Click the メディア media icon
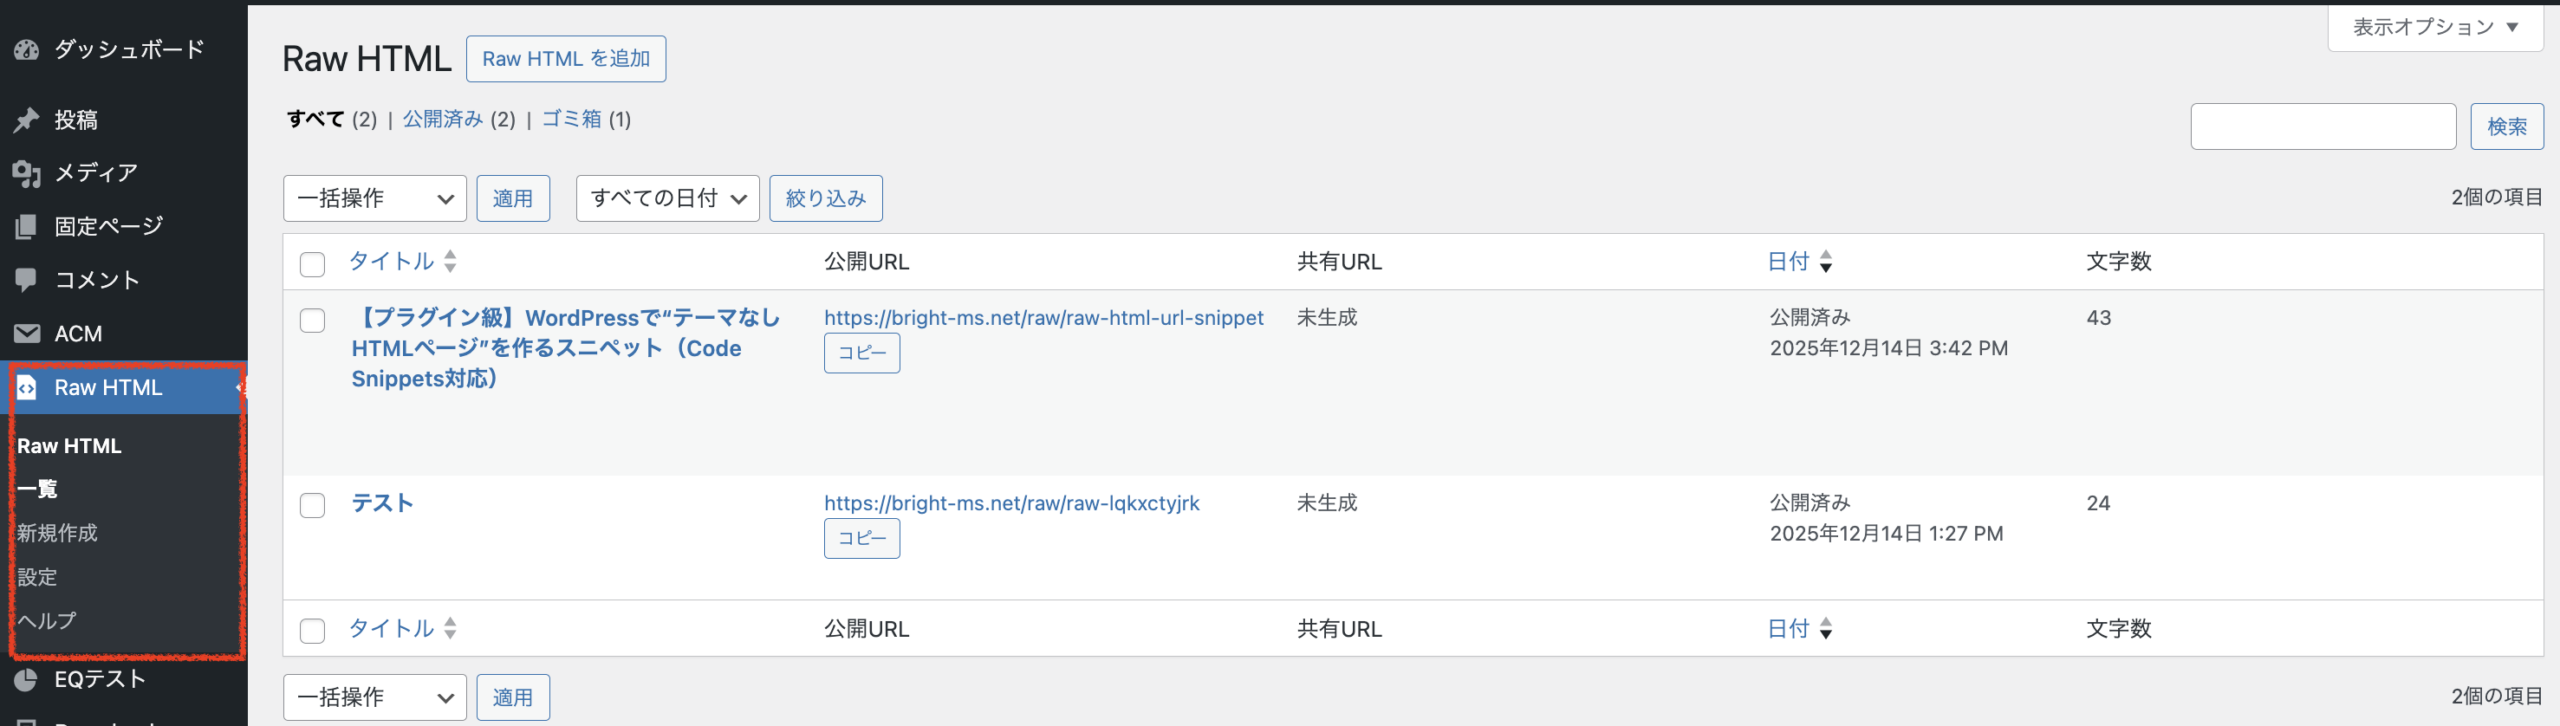This screenshot has width=2560, height=726. [27, 173]
